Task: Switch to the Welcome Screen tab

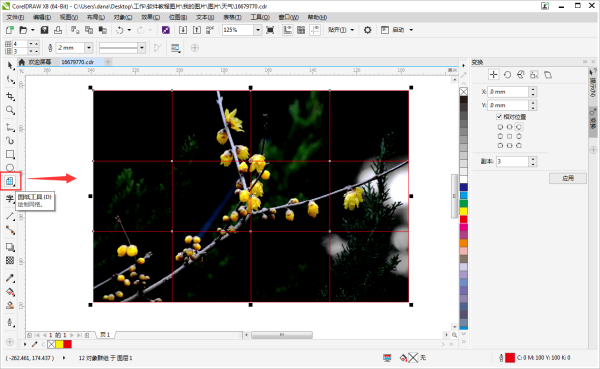Action: (40, 62)
